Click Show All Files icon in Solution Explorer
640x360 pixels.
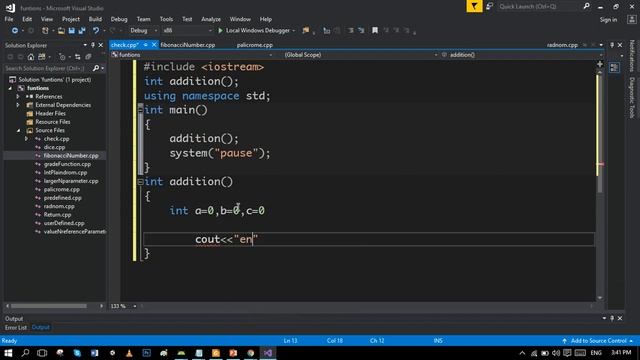pos(88,57)
